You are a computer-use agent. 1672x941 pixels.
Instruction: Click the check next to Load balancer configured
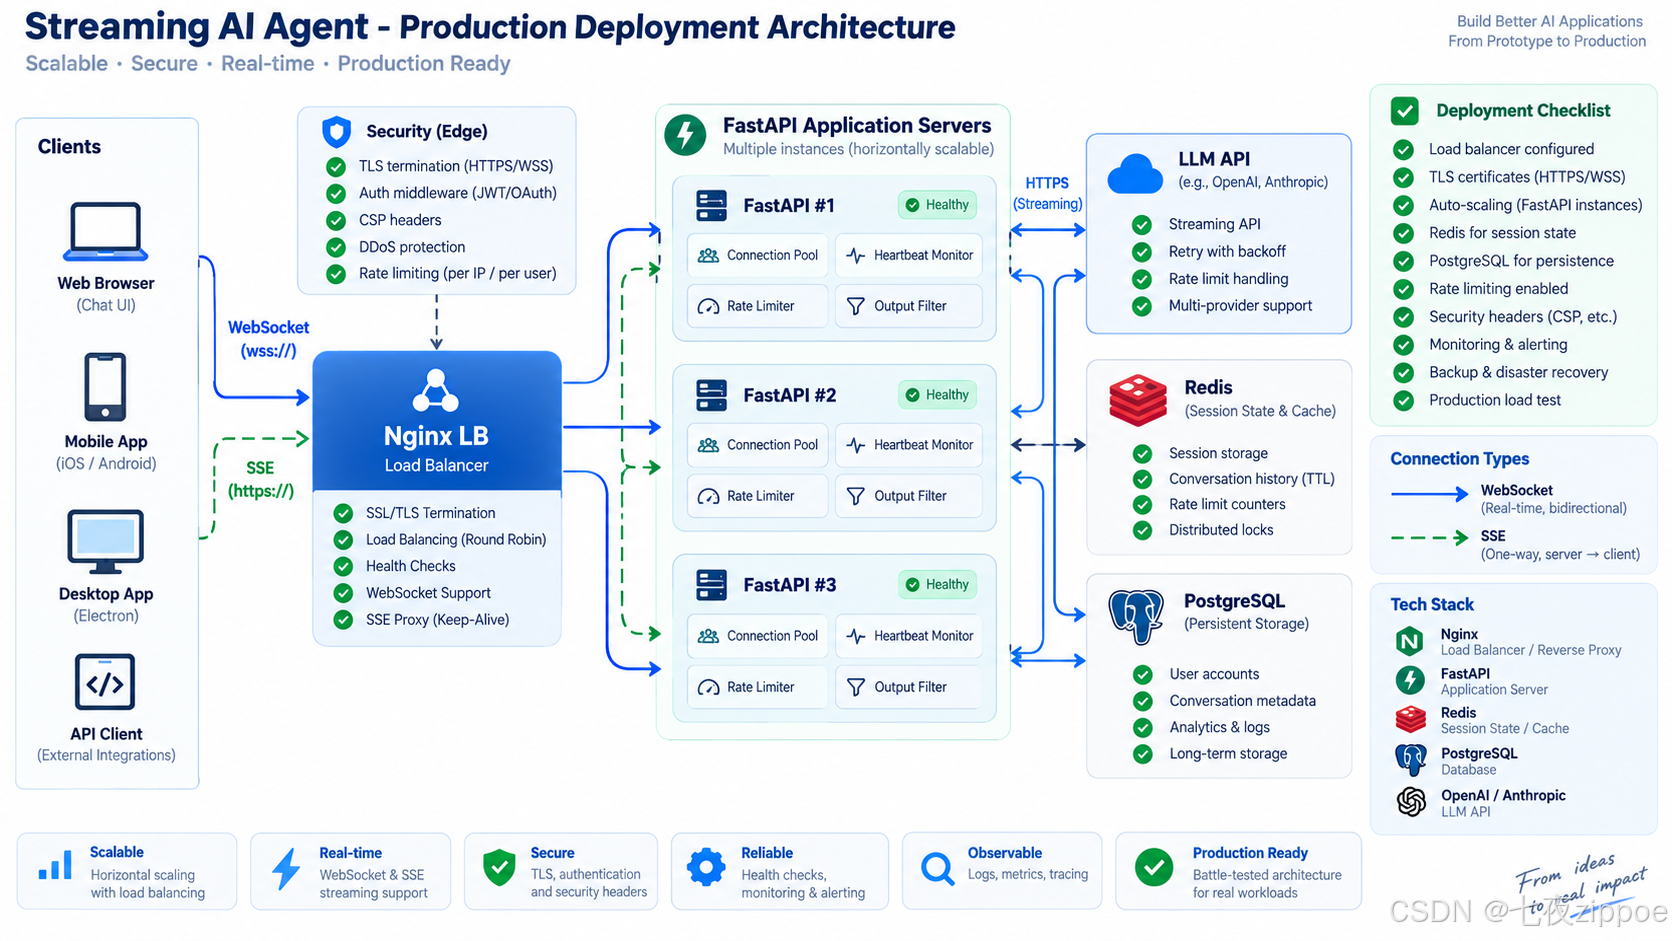[x=1404, y=150]
